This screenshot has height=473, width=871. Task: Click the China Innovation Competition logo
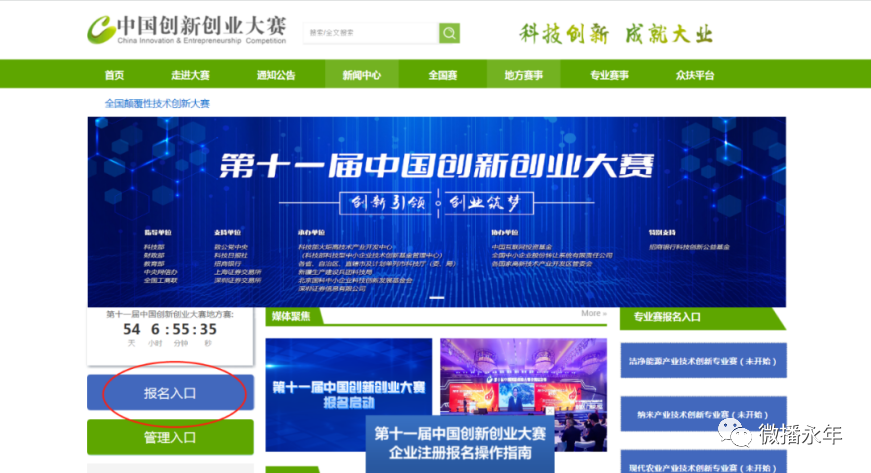tap(187, 30)
